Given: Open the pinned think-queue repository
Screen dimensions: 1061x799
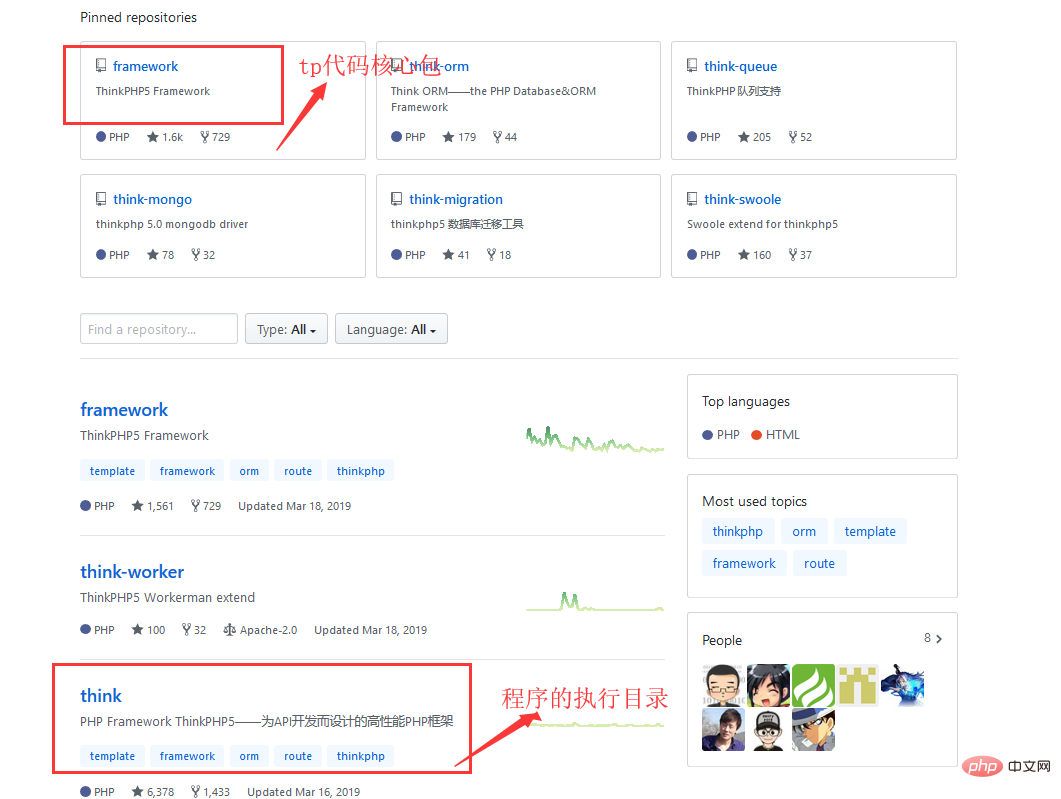Looking at the screenshot, I should (x=740, y=66).
